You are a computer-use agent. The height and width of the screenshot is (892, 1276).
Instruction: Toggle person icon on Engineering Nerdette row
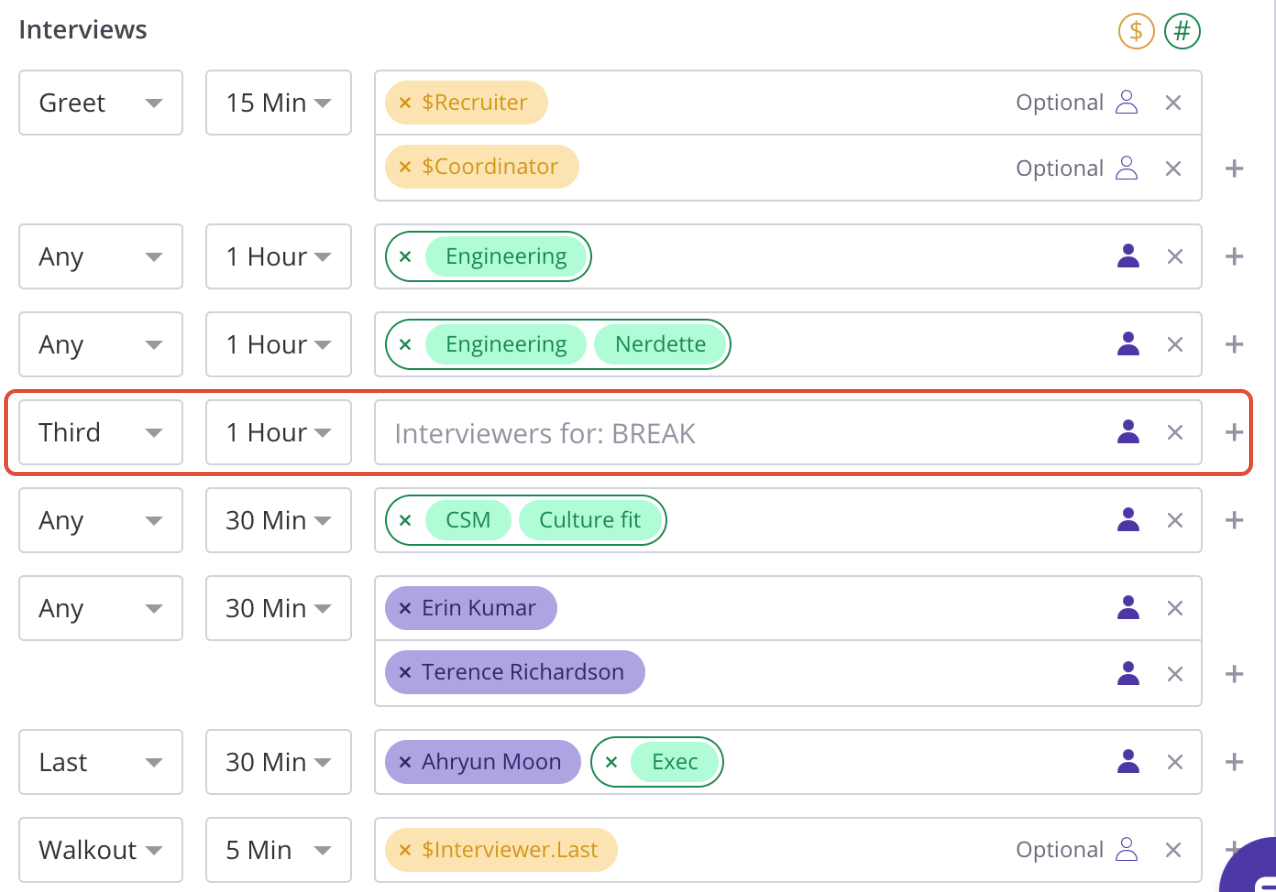click(1128, 344)
